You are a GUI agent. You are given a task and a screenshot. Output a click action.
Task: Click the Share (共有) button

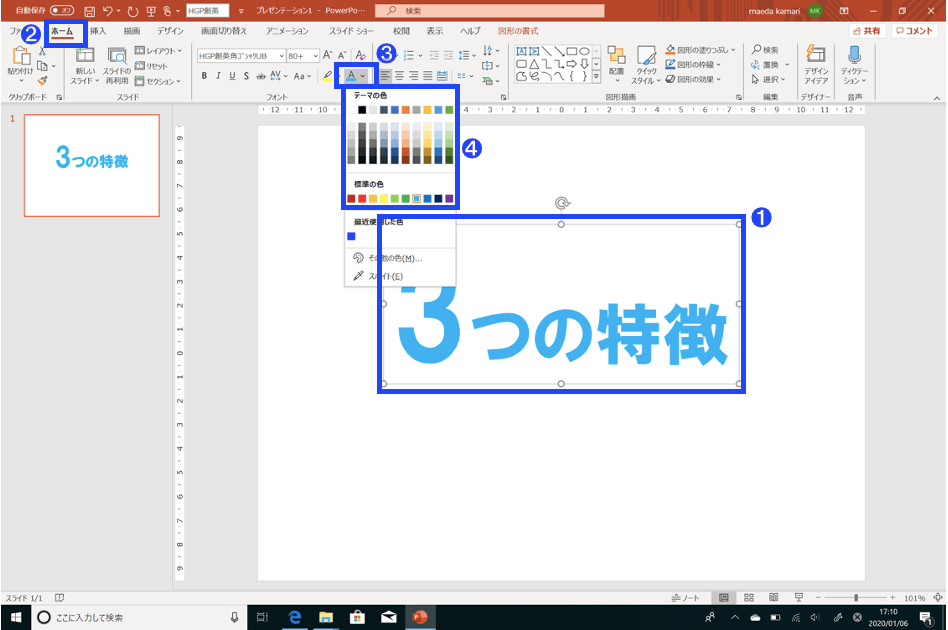click(x=867, y=31)
